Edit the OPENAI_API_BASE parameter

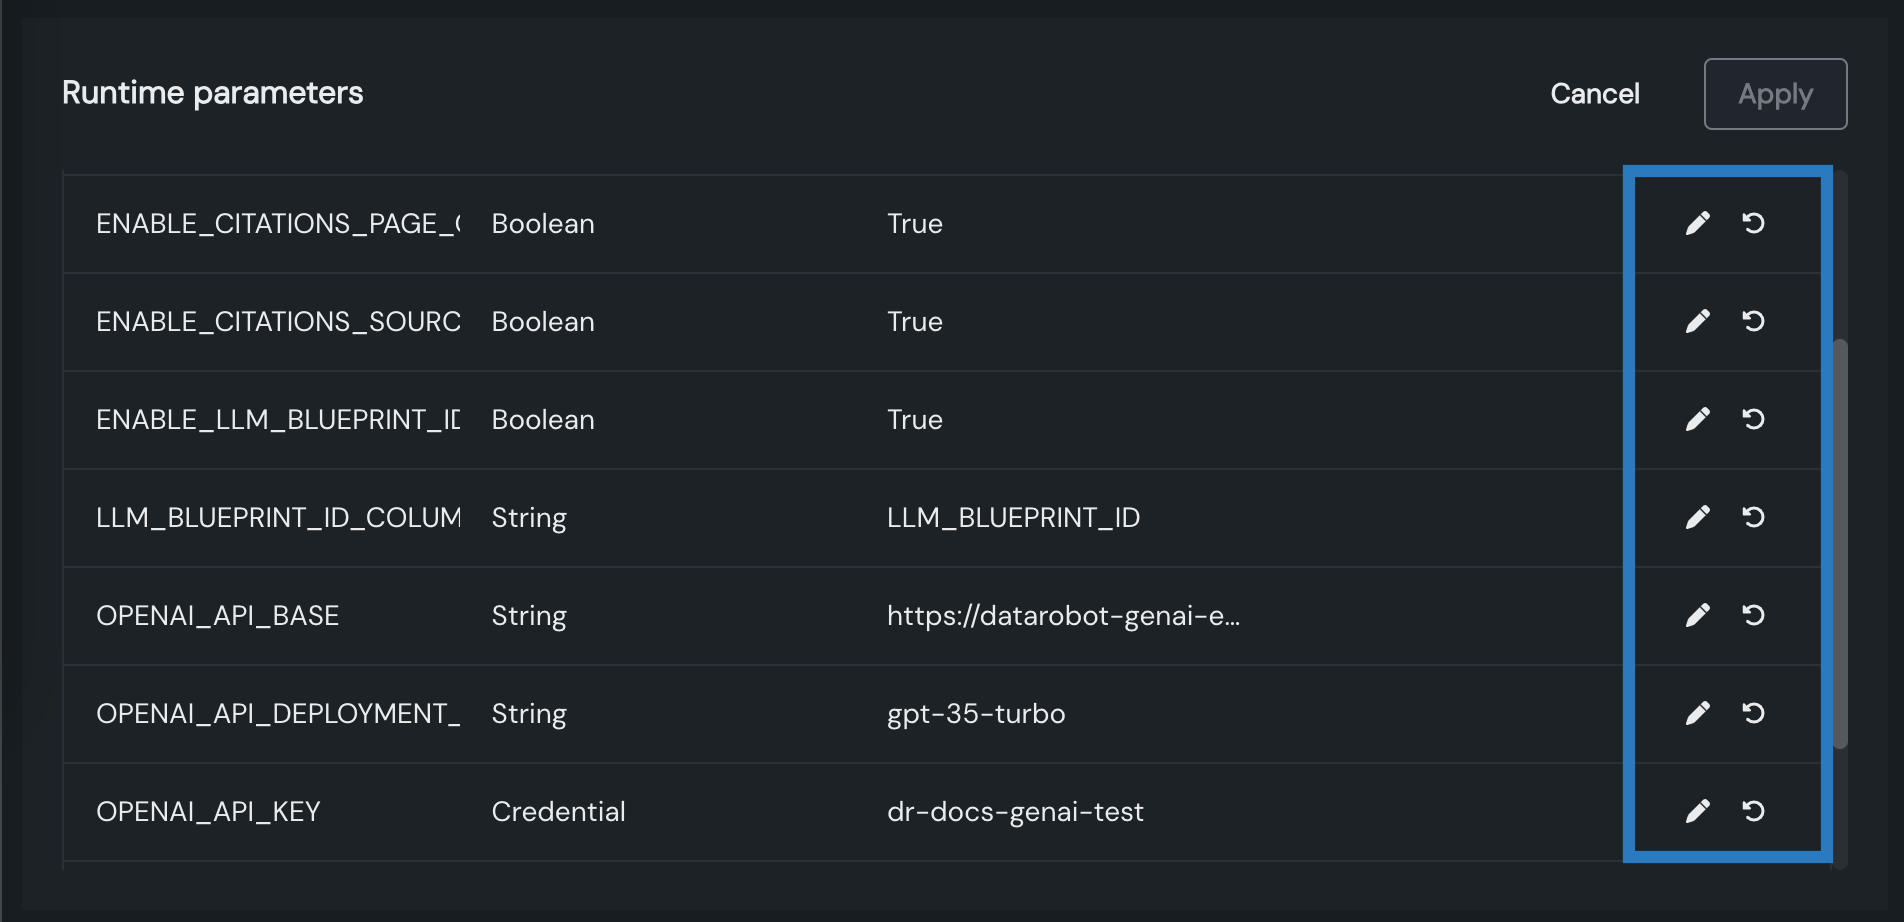pyautogui.click(x=1697, y=615)
